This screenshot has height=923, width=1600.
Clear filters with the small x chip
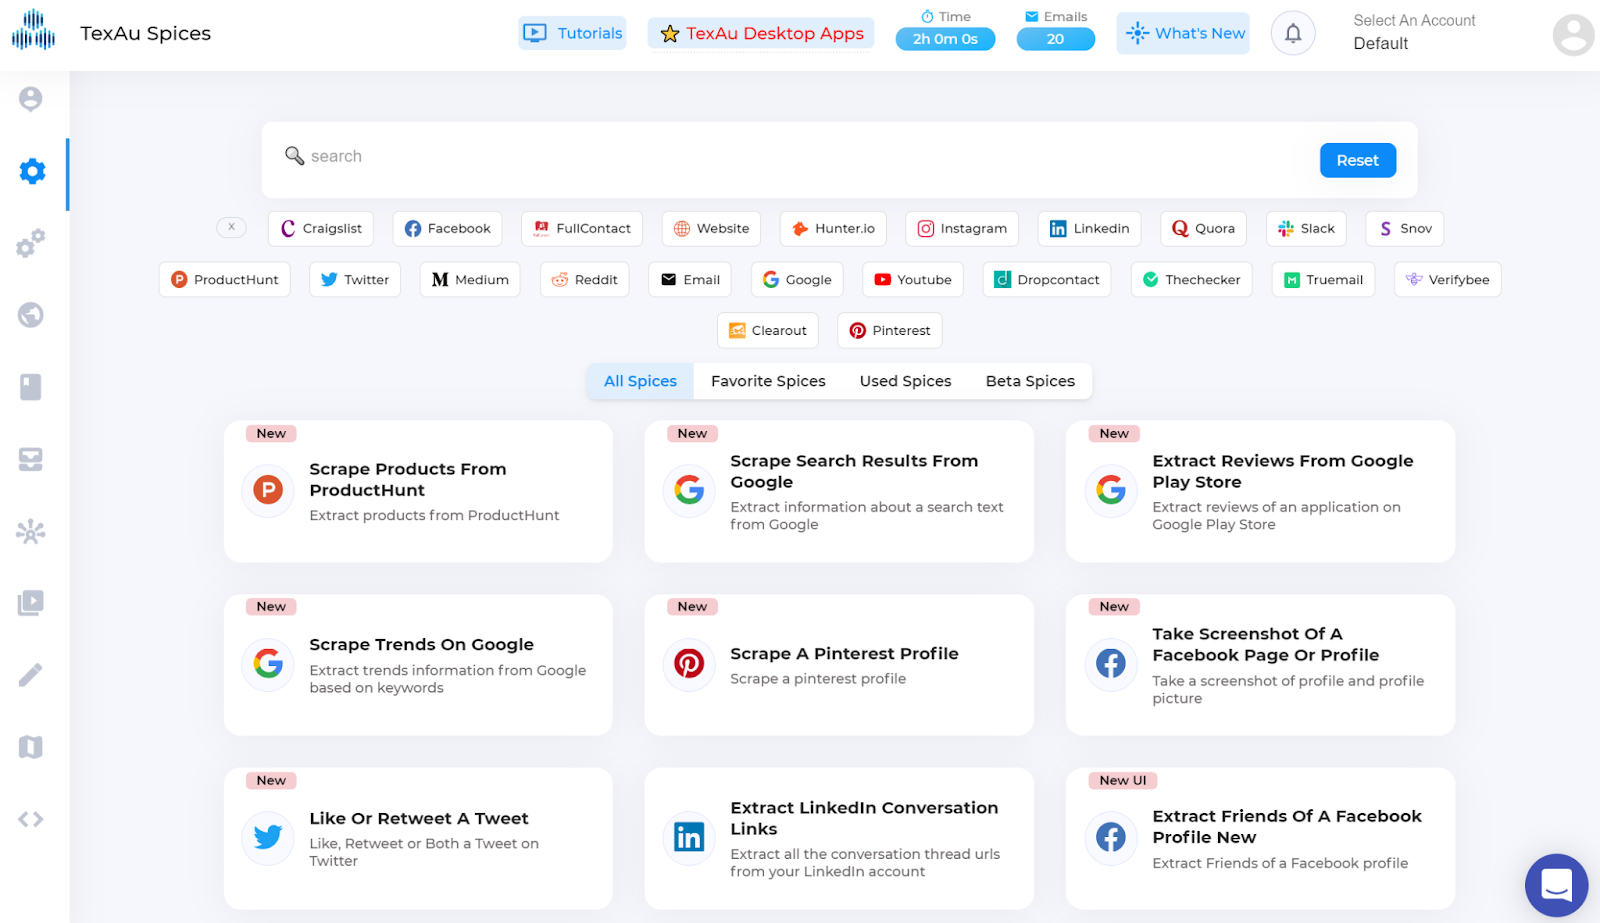231,227
